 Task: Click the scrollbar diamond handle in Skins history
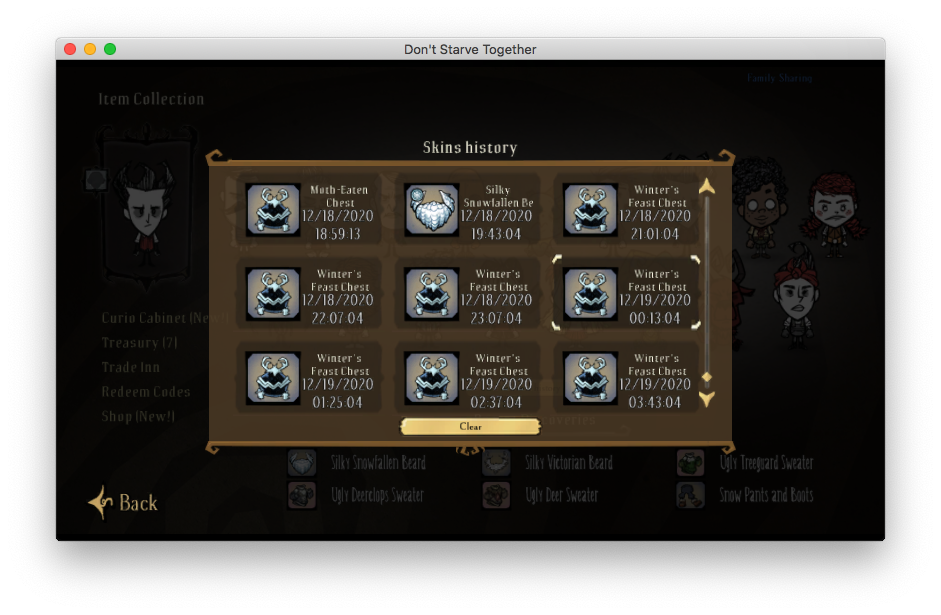pos(707,377)
